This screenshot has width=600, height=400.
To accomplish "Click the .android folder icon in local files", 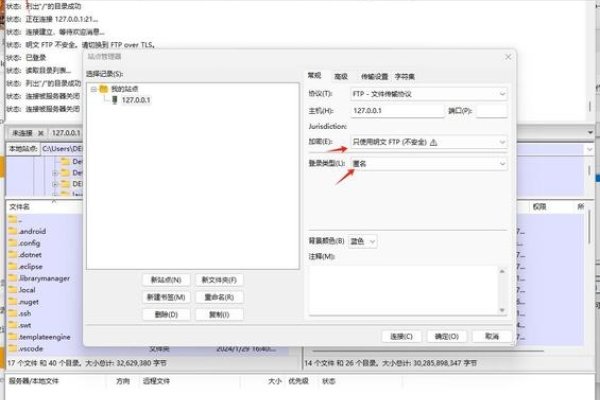I will 13,231.
